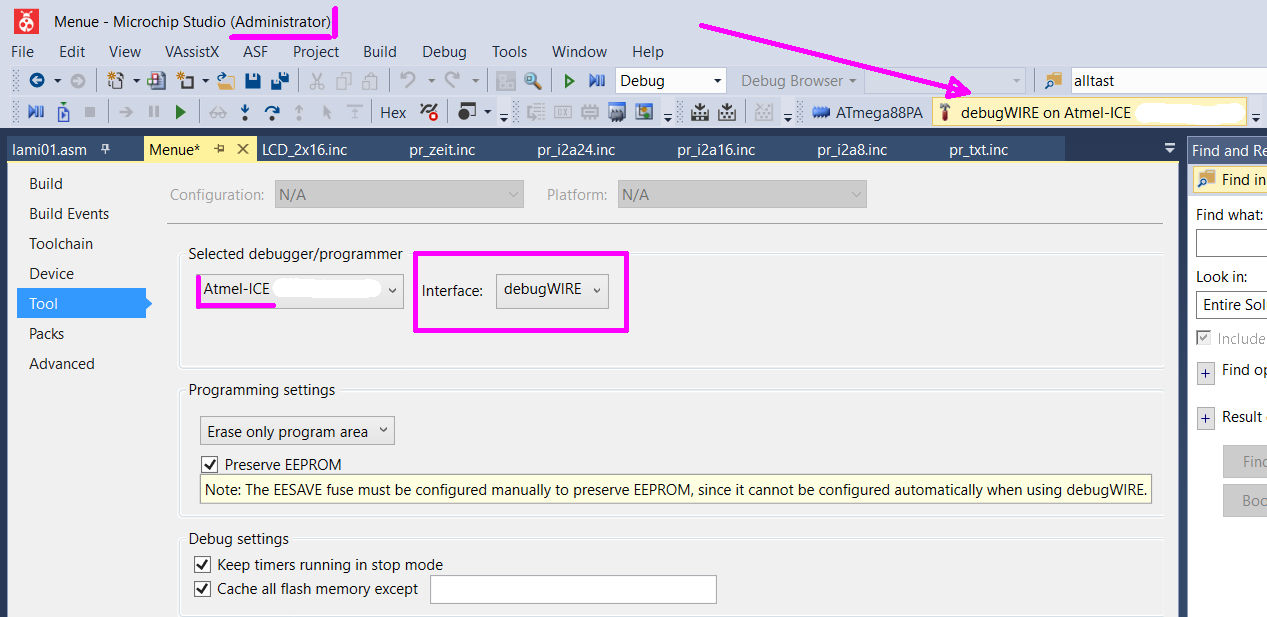
Task: Click the Step Into arrow icon
Action: (244, 112)
